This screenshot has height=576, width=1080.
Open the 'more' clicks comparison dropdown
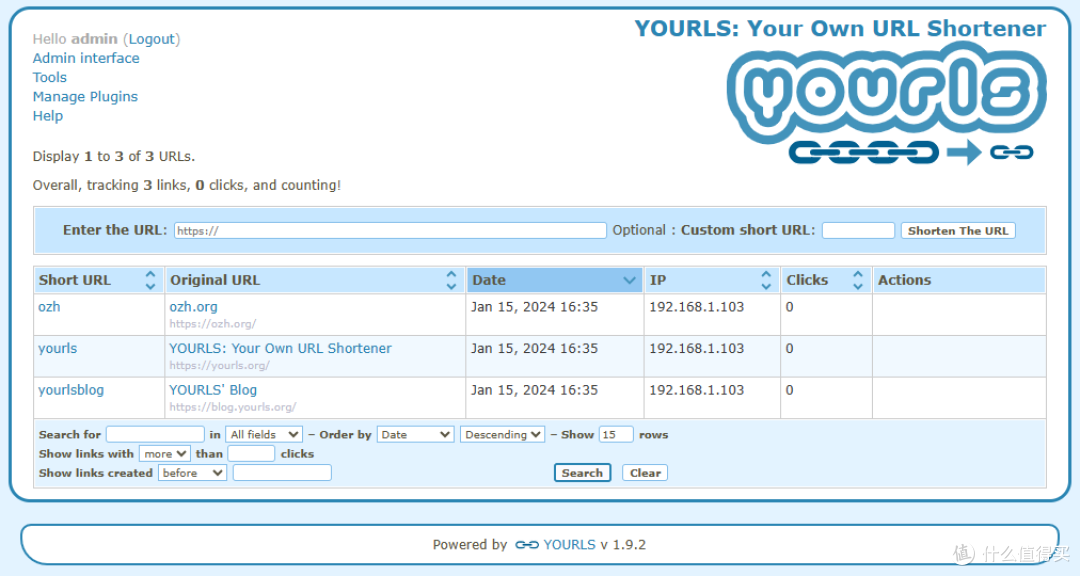[164, 454]
